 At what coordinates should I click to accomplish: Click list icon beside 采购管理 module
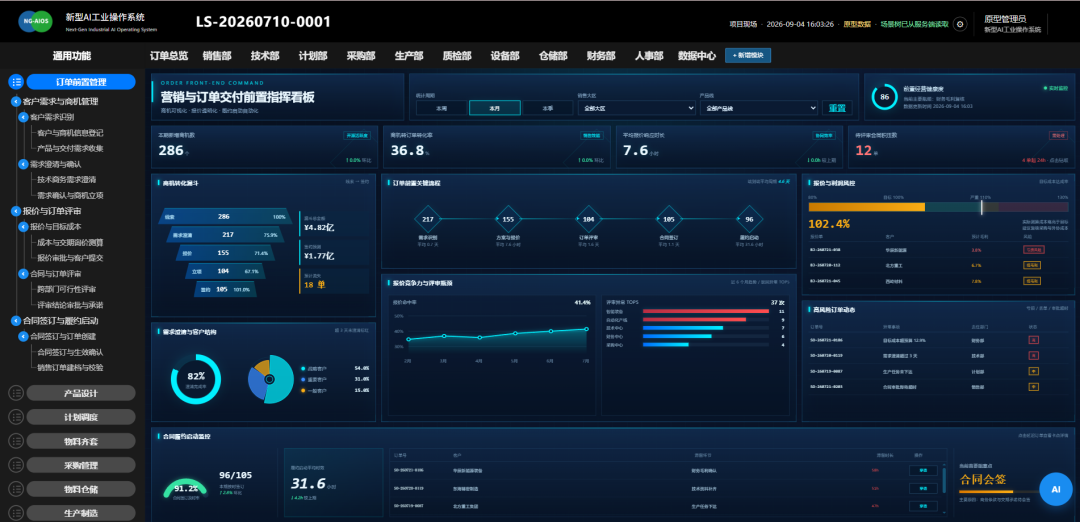tap(17, 466)
